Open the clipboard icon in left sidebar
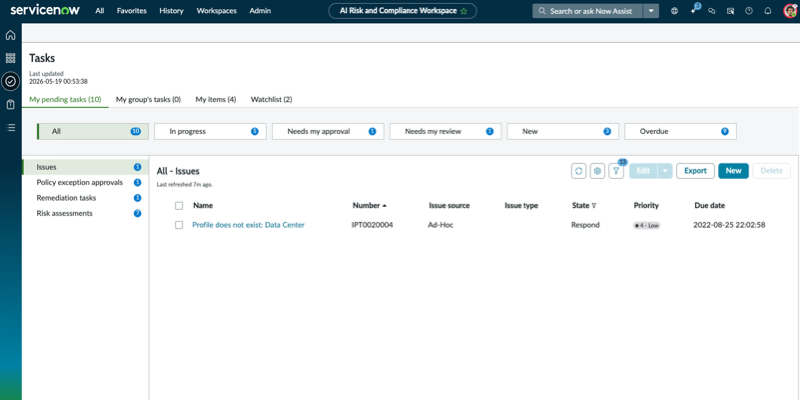Viewport: 800px width, 400px height. (x=10, y=105)
